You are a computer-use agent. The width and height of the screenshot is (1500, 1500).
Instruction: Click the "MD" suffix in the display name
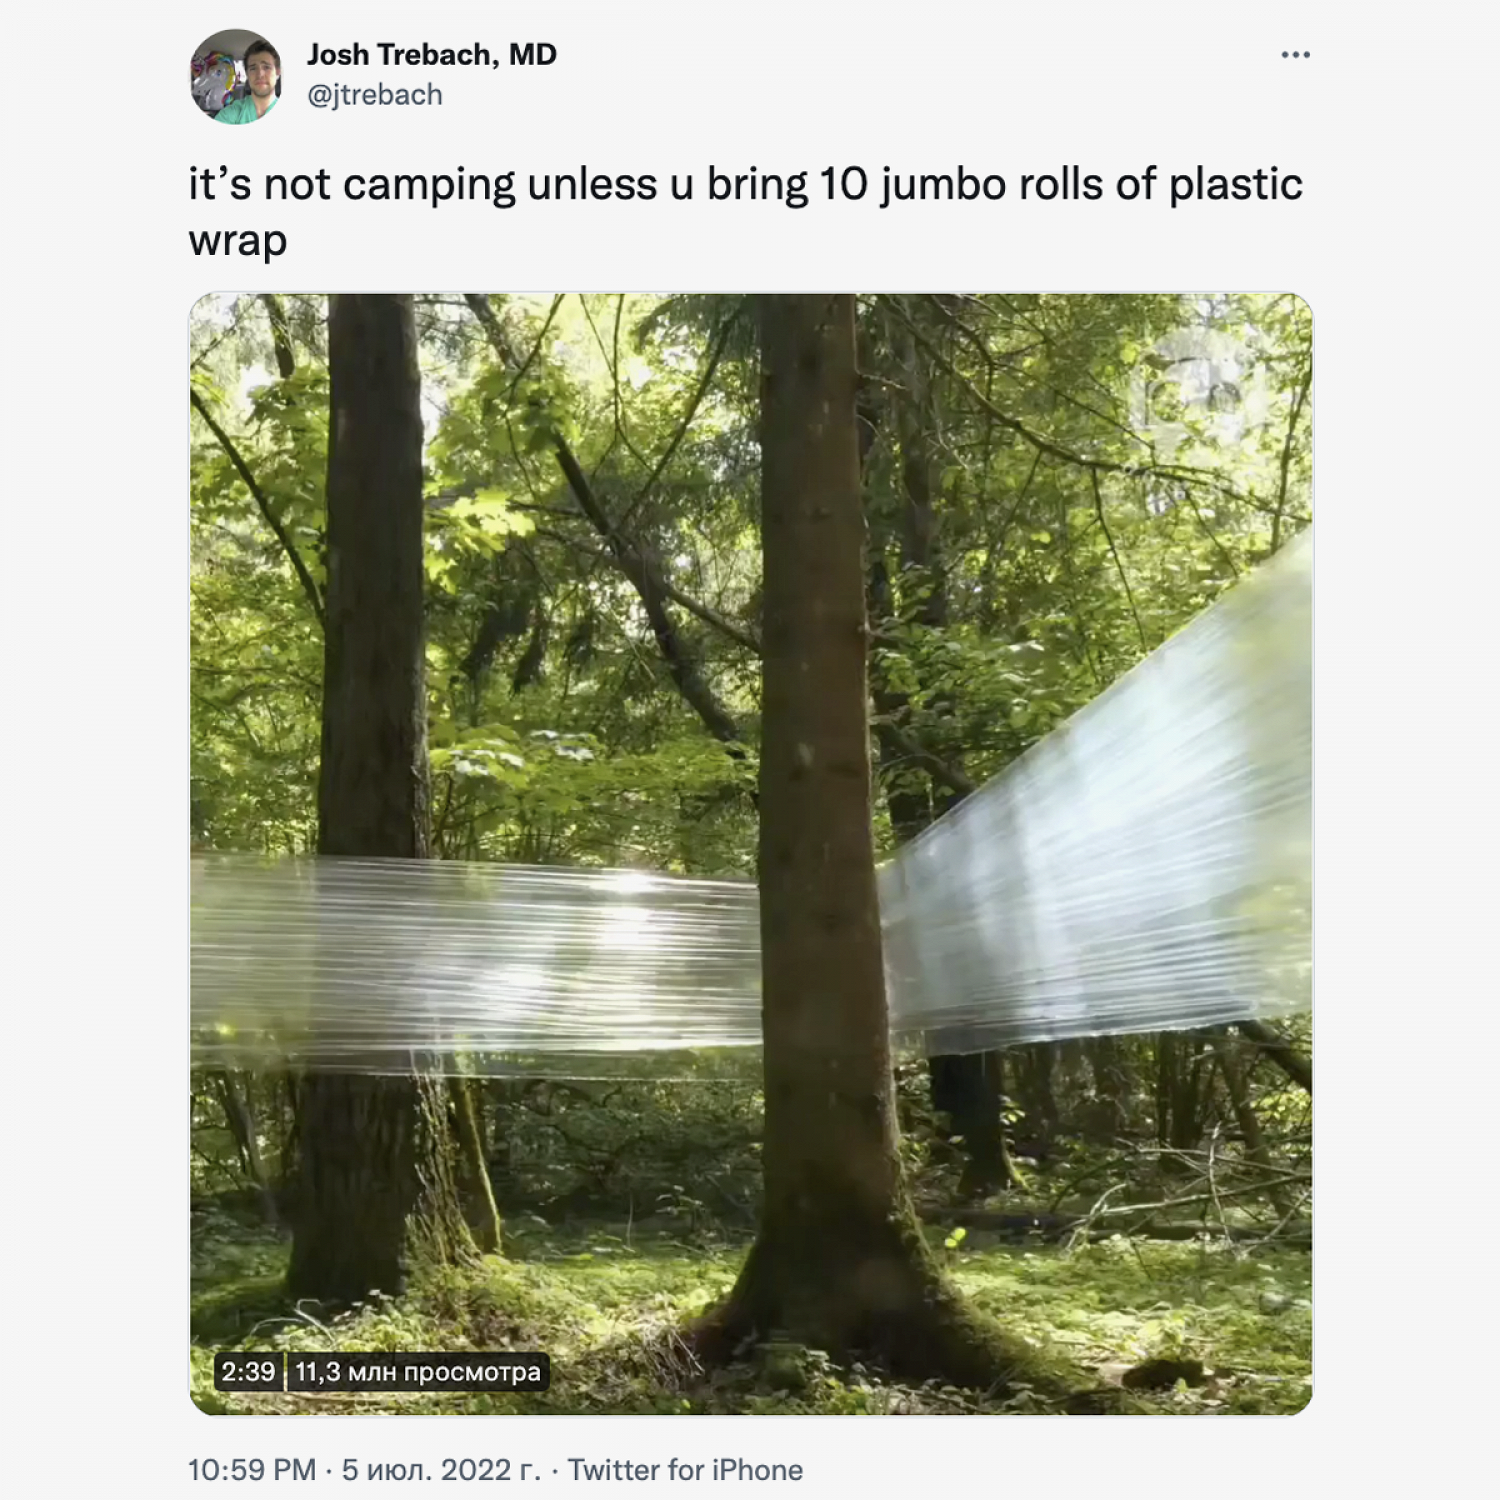(x=532, y=54)
